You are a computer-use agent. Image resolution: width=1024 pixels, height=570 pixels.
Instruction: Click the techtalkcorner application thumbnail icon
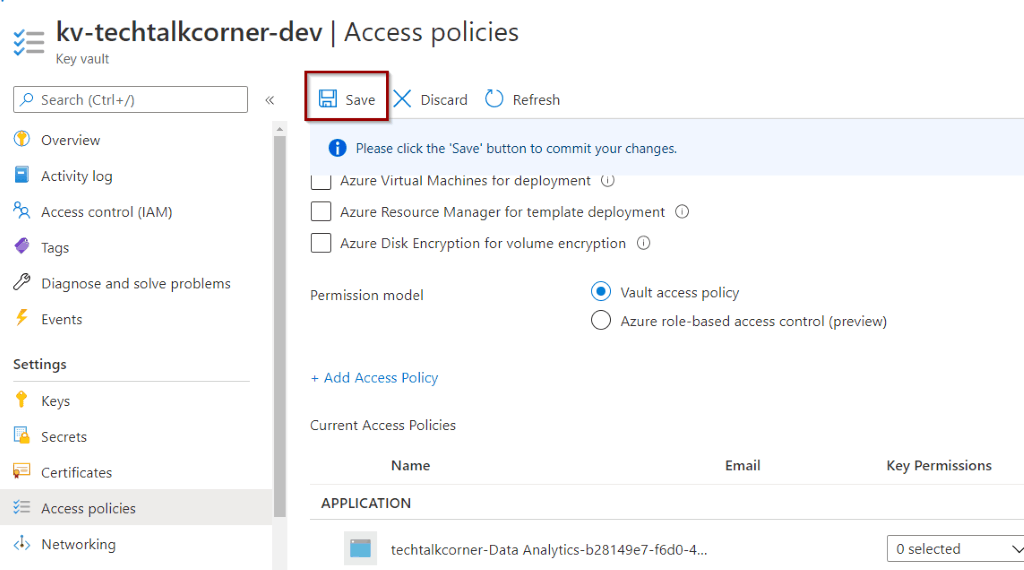360,548
